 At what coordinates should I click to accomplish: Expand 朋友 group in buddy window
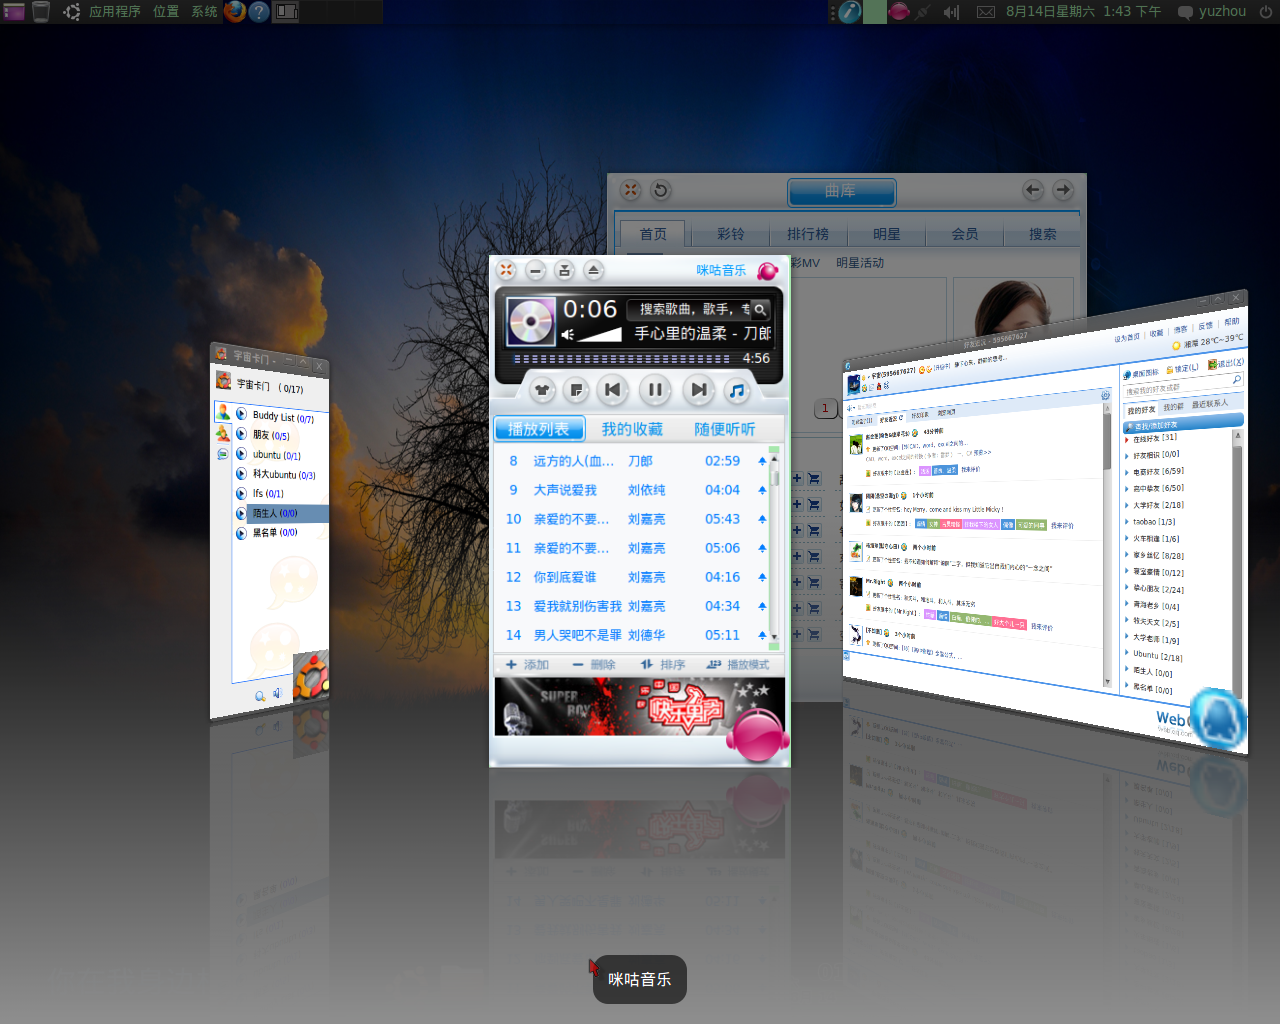(241, 434)
